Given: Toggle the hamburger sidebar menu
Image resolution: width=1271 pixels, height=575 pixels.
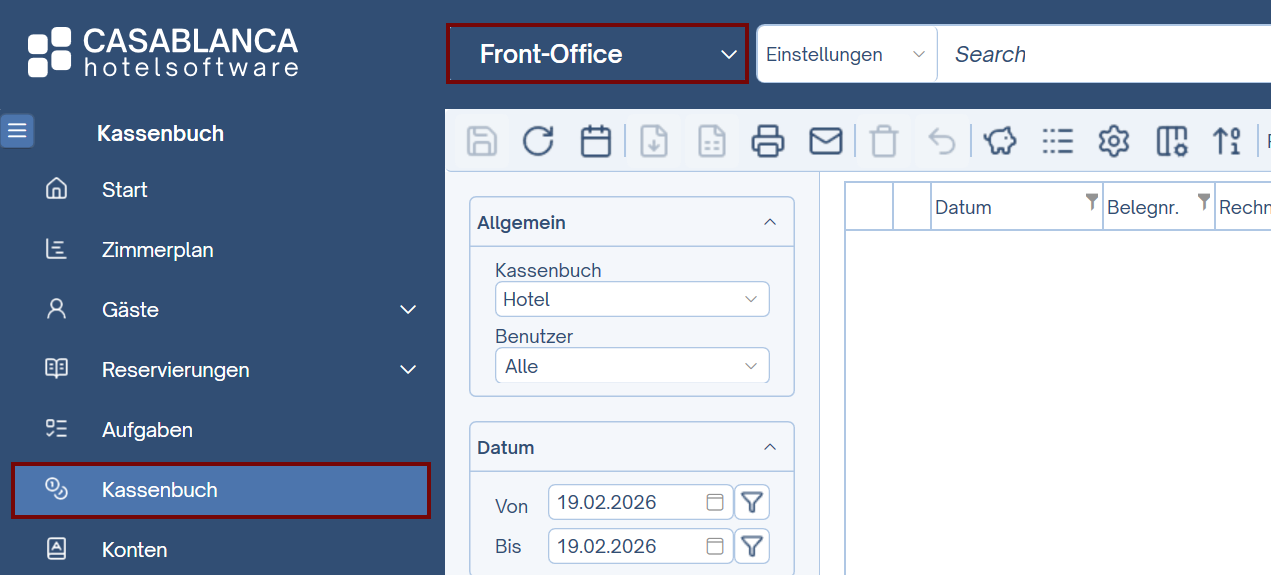Looking at the screenshot, I should [17, 131].
